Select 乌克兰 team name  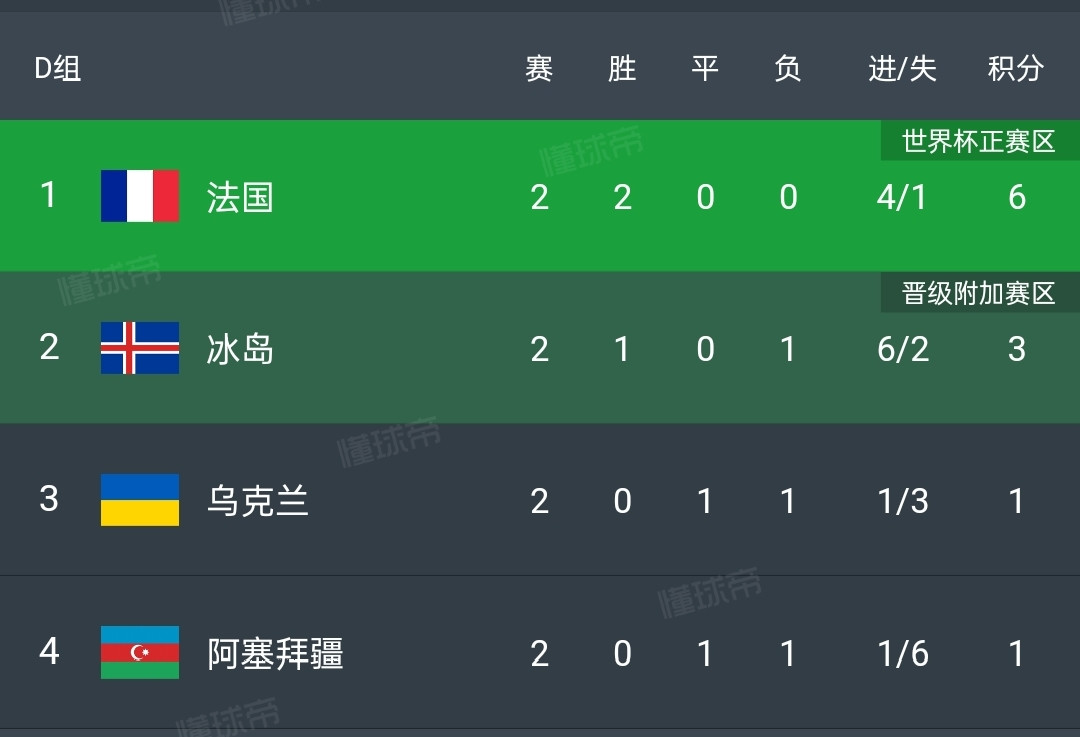point(257,501)
